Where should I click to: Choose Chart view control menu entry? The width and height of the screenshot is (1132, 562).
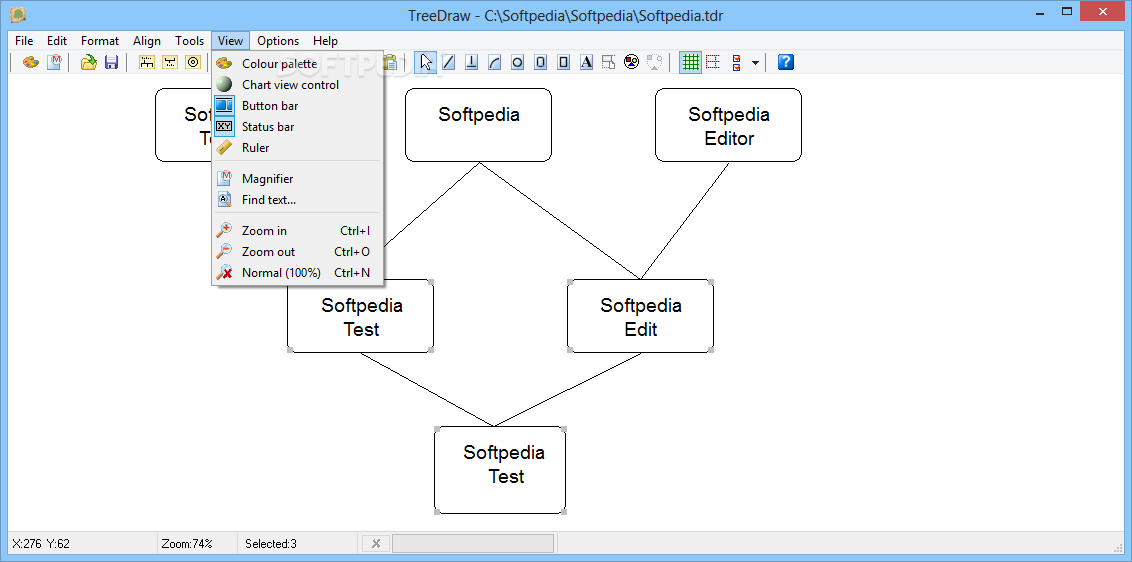coord(297,85)
